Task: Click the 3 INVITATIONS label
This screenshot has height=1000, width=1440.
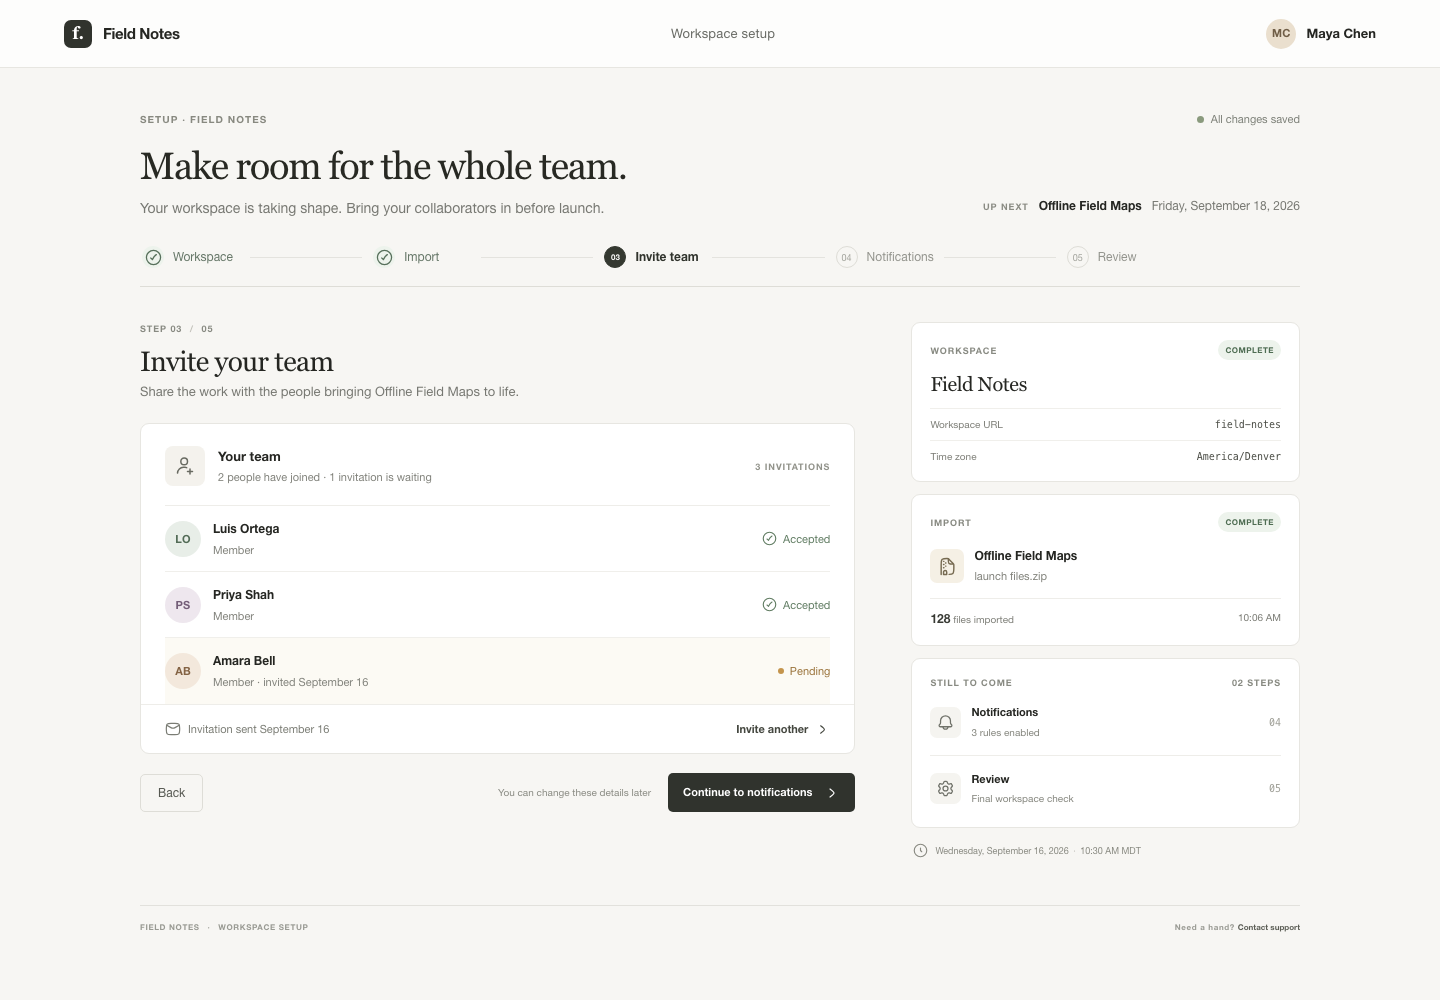Action: [x=792, y=467]
